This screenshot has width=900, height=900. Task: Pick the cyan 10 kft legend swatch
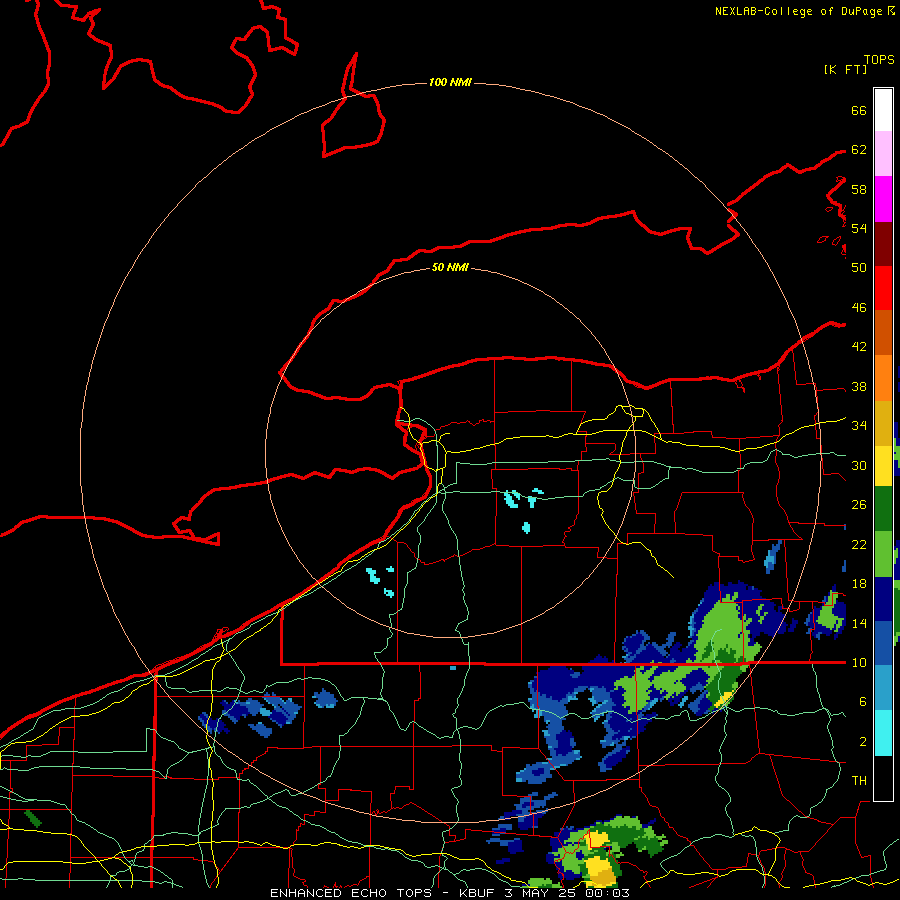(883, 733)
